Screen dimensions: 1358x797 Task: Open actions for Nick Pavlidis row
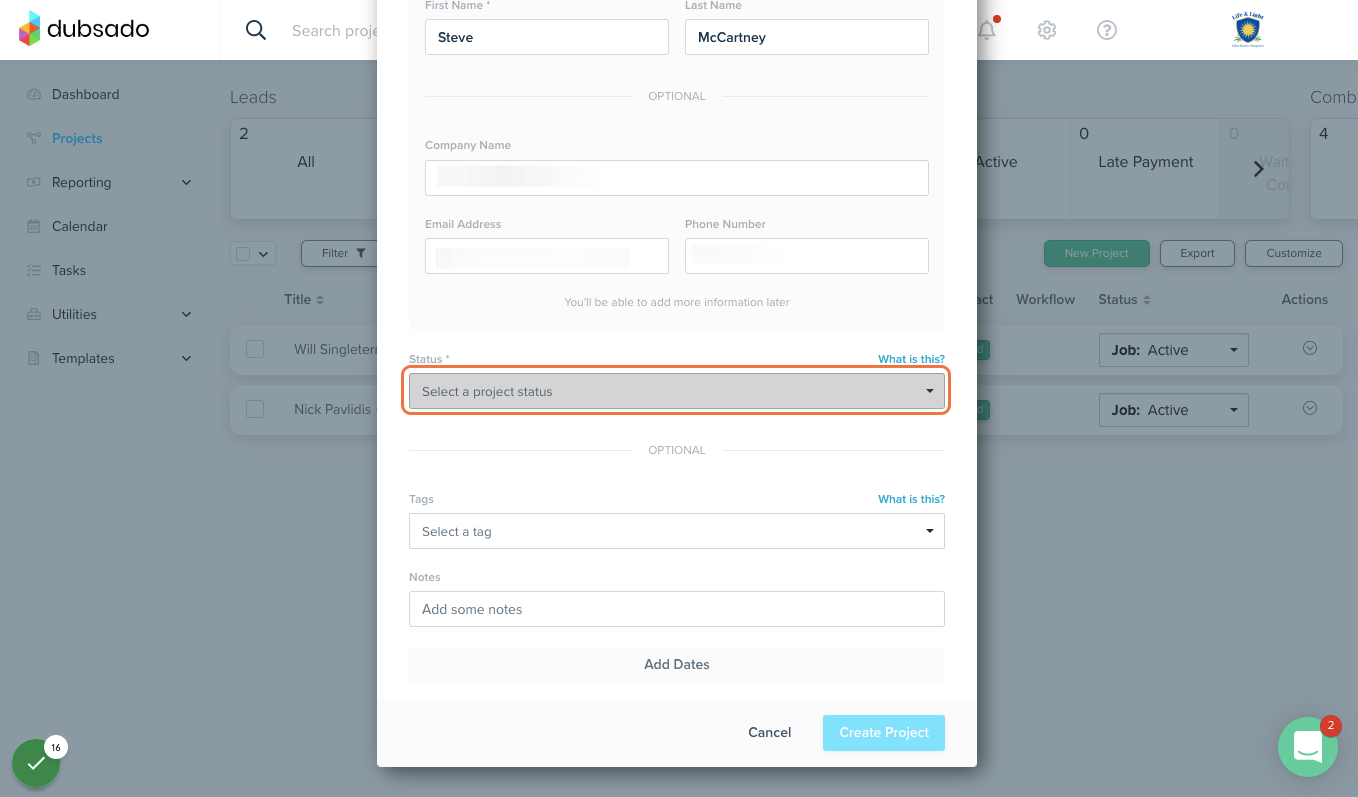[x=1310, y=408]
